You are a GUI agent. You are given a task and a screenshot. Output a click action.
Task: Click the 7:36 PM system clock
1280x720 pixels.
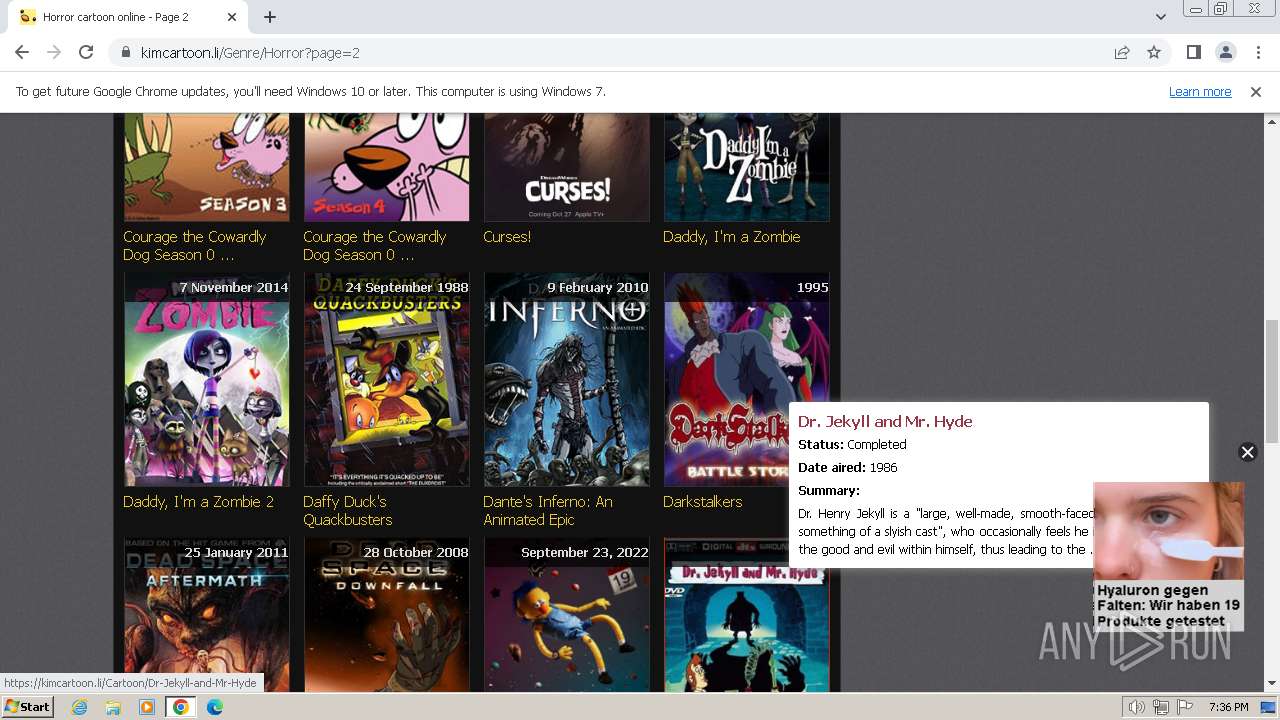1228,707
